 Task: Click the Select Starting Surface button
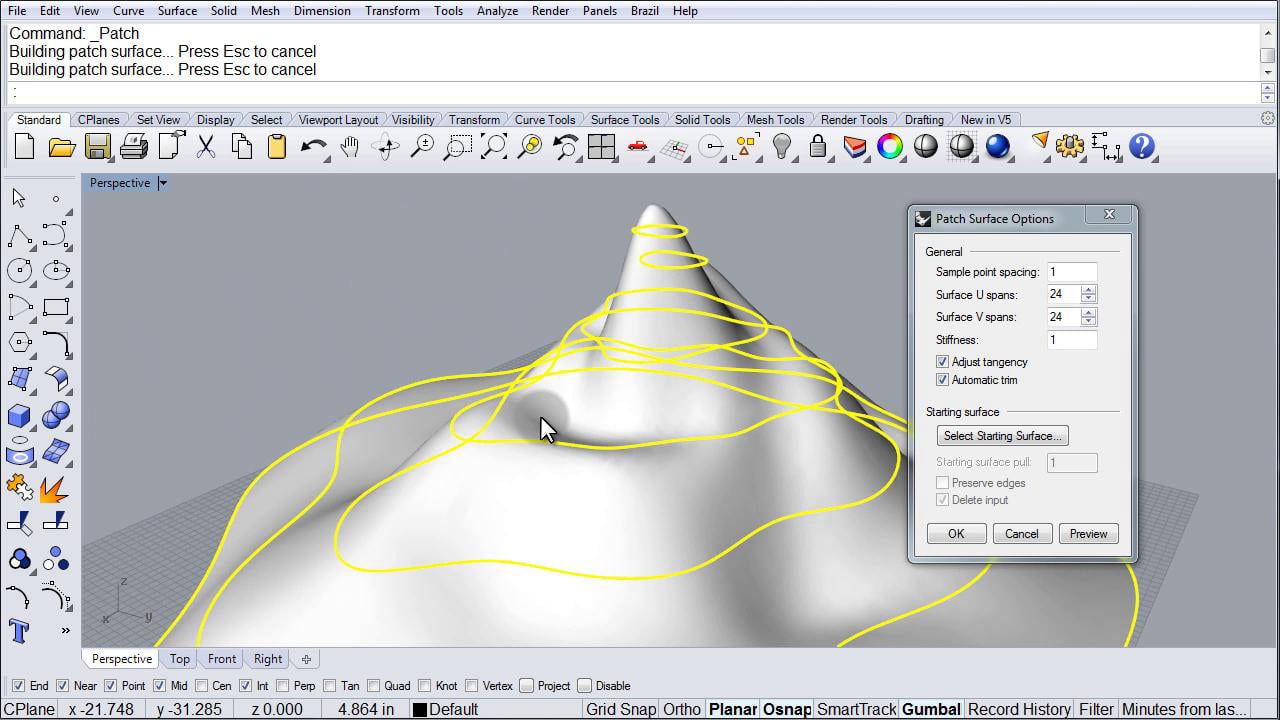1003,436
